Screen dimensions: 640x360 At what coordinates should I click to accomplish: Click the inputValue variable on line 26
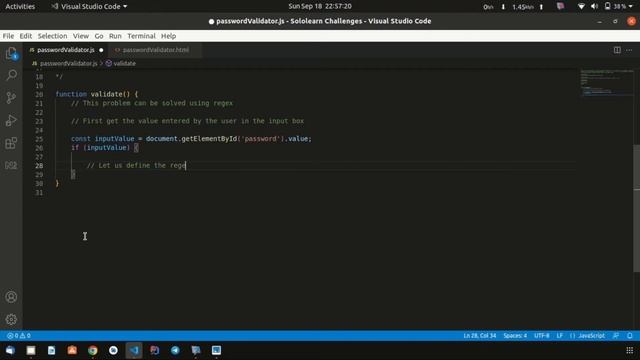click(x=107, y=148)
